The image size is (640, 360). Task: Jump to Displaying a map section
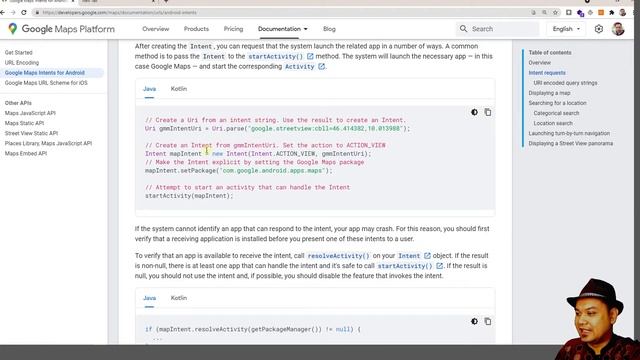tap(549, 93)
